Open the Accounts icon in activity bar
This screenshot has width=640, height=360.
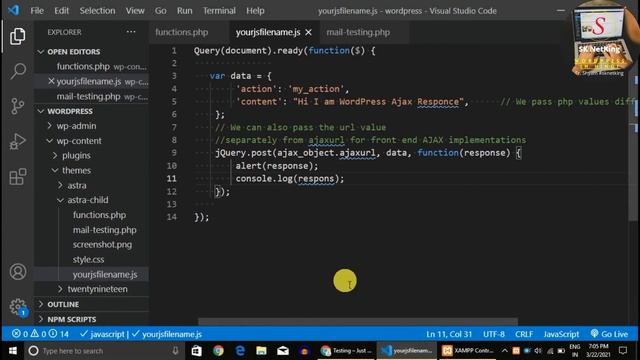18,272
